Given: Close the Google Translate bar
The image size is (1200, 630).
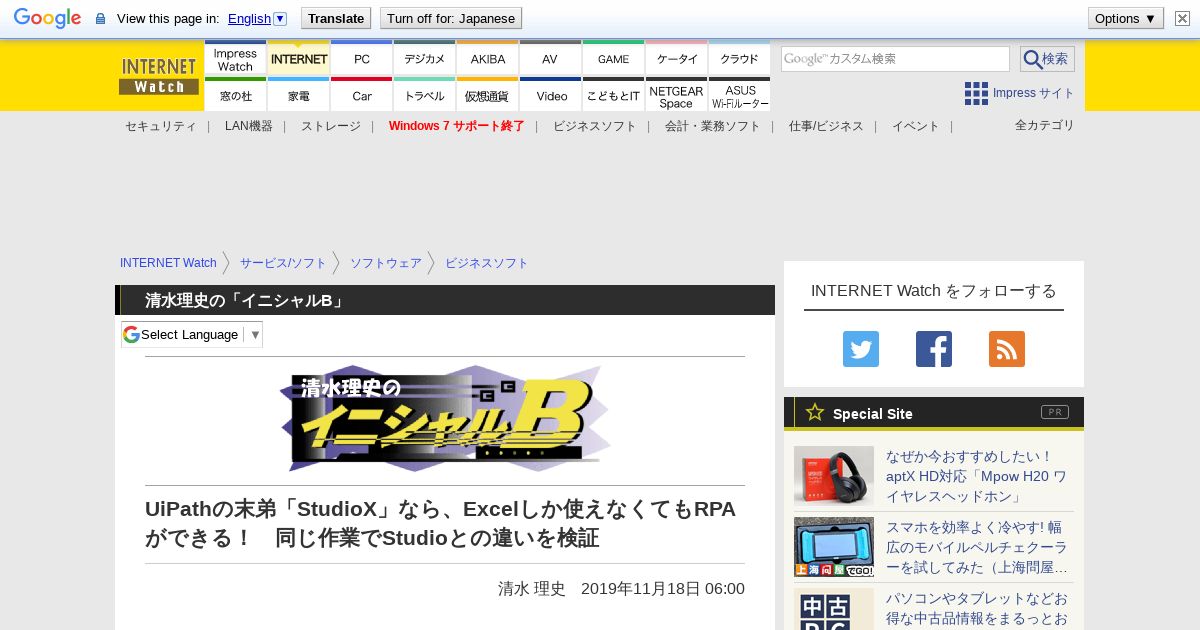Looking at the screenshot, I should 1181,18.
